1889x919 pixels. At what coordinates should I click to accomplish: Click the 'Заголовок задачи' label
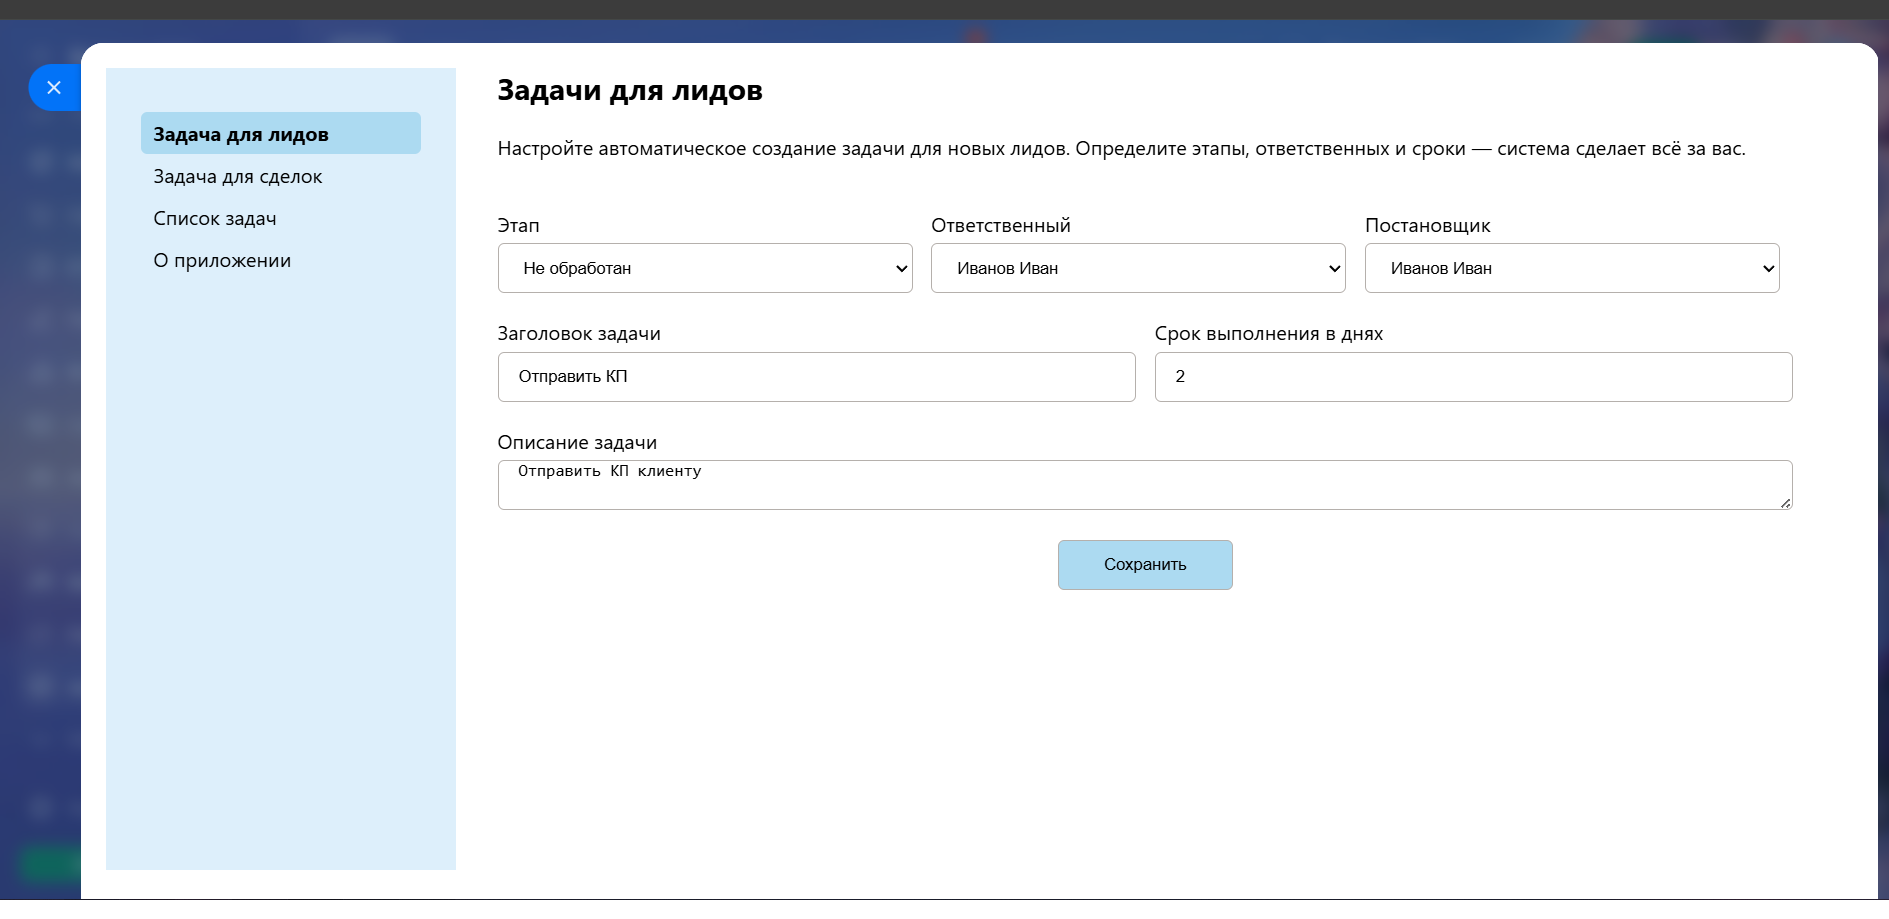click(x=579, y=334)
